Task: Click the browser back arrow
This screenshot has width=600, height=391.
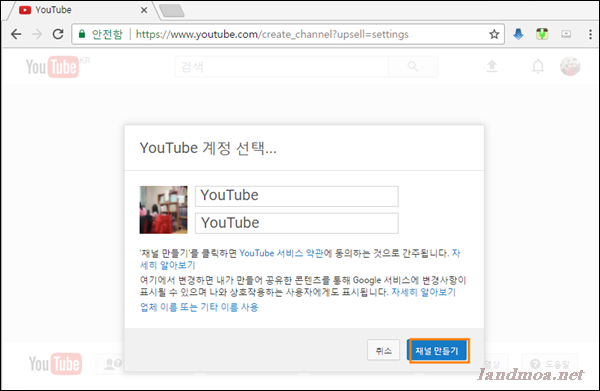Action: click(x=16, y=34)
